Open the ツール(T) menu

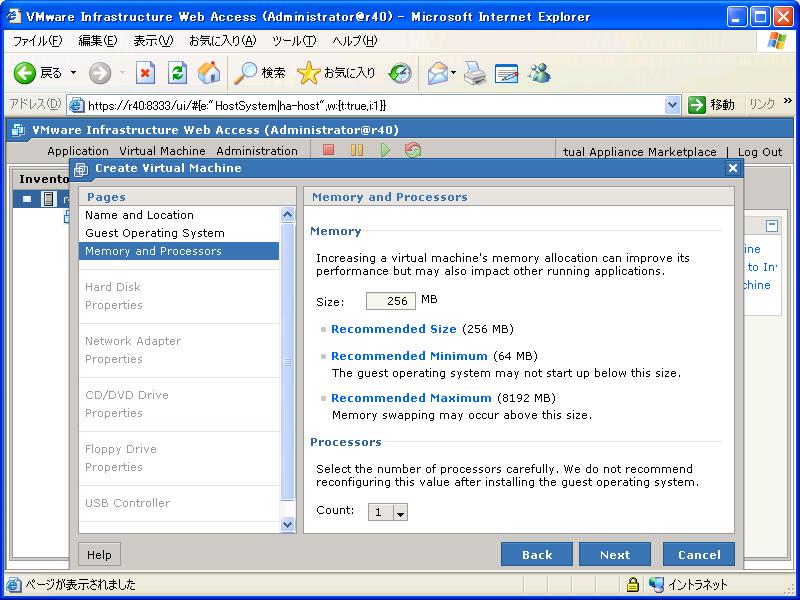tap(294, 41)
